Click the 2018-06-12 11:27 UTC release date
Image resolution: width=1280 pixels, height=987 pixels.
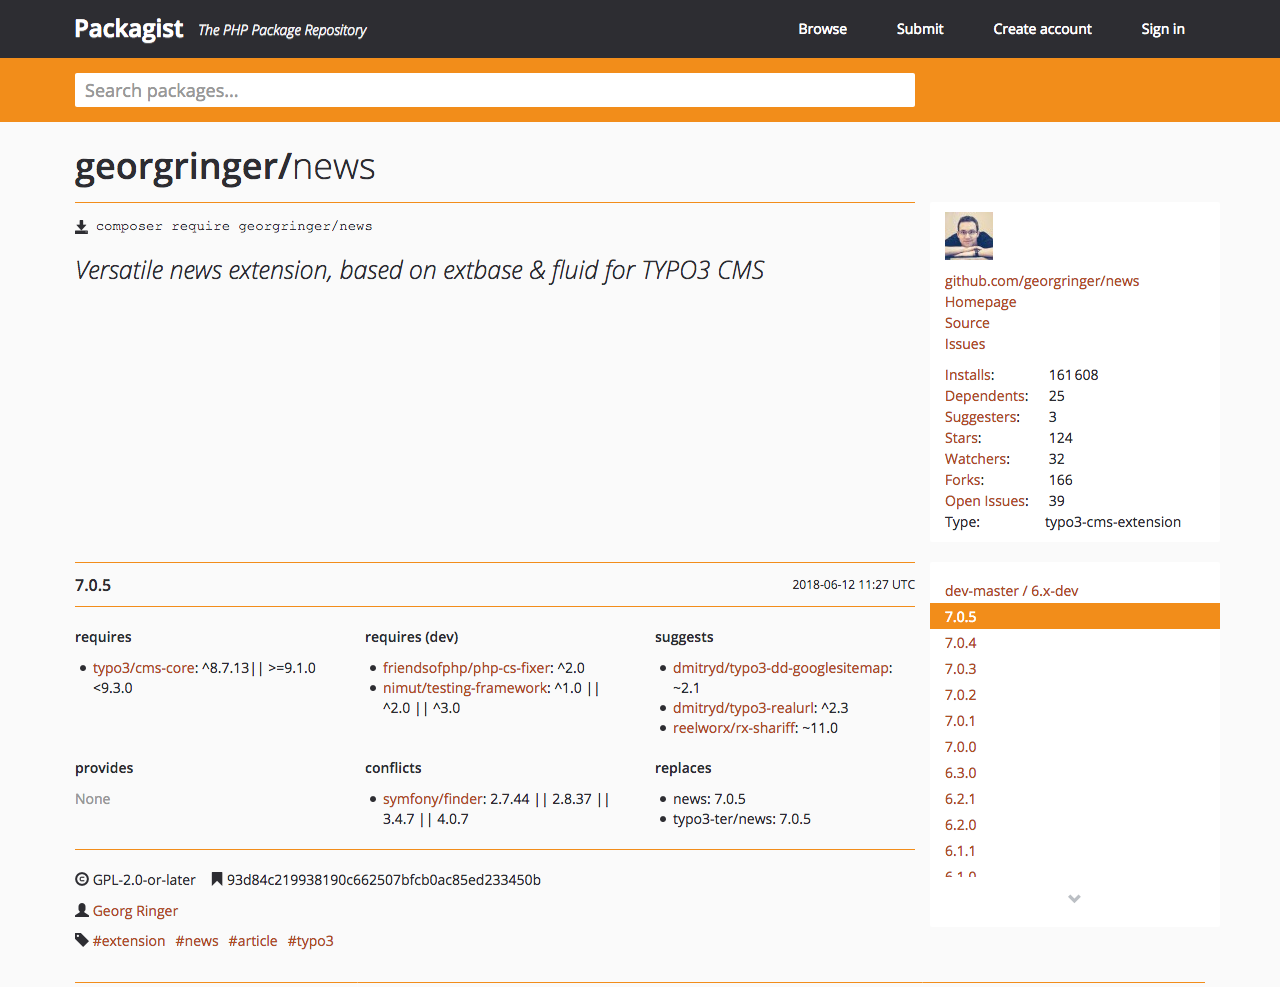(x=853, y=585)
